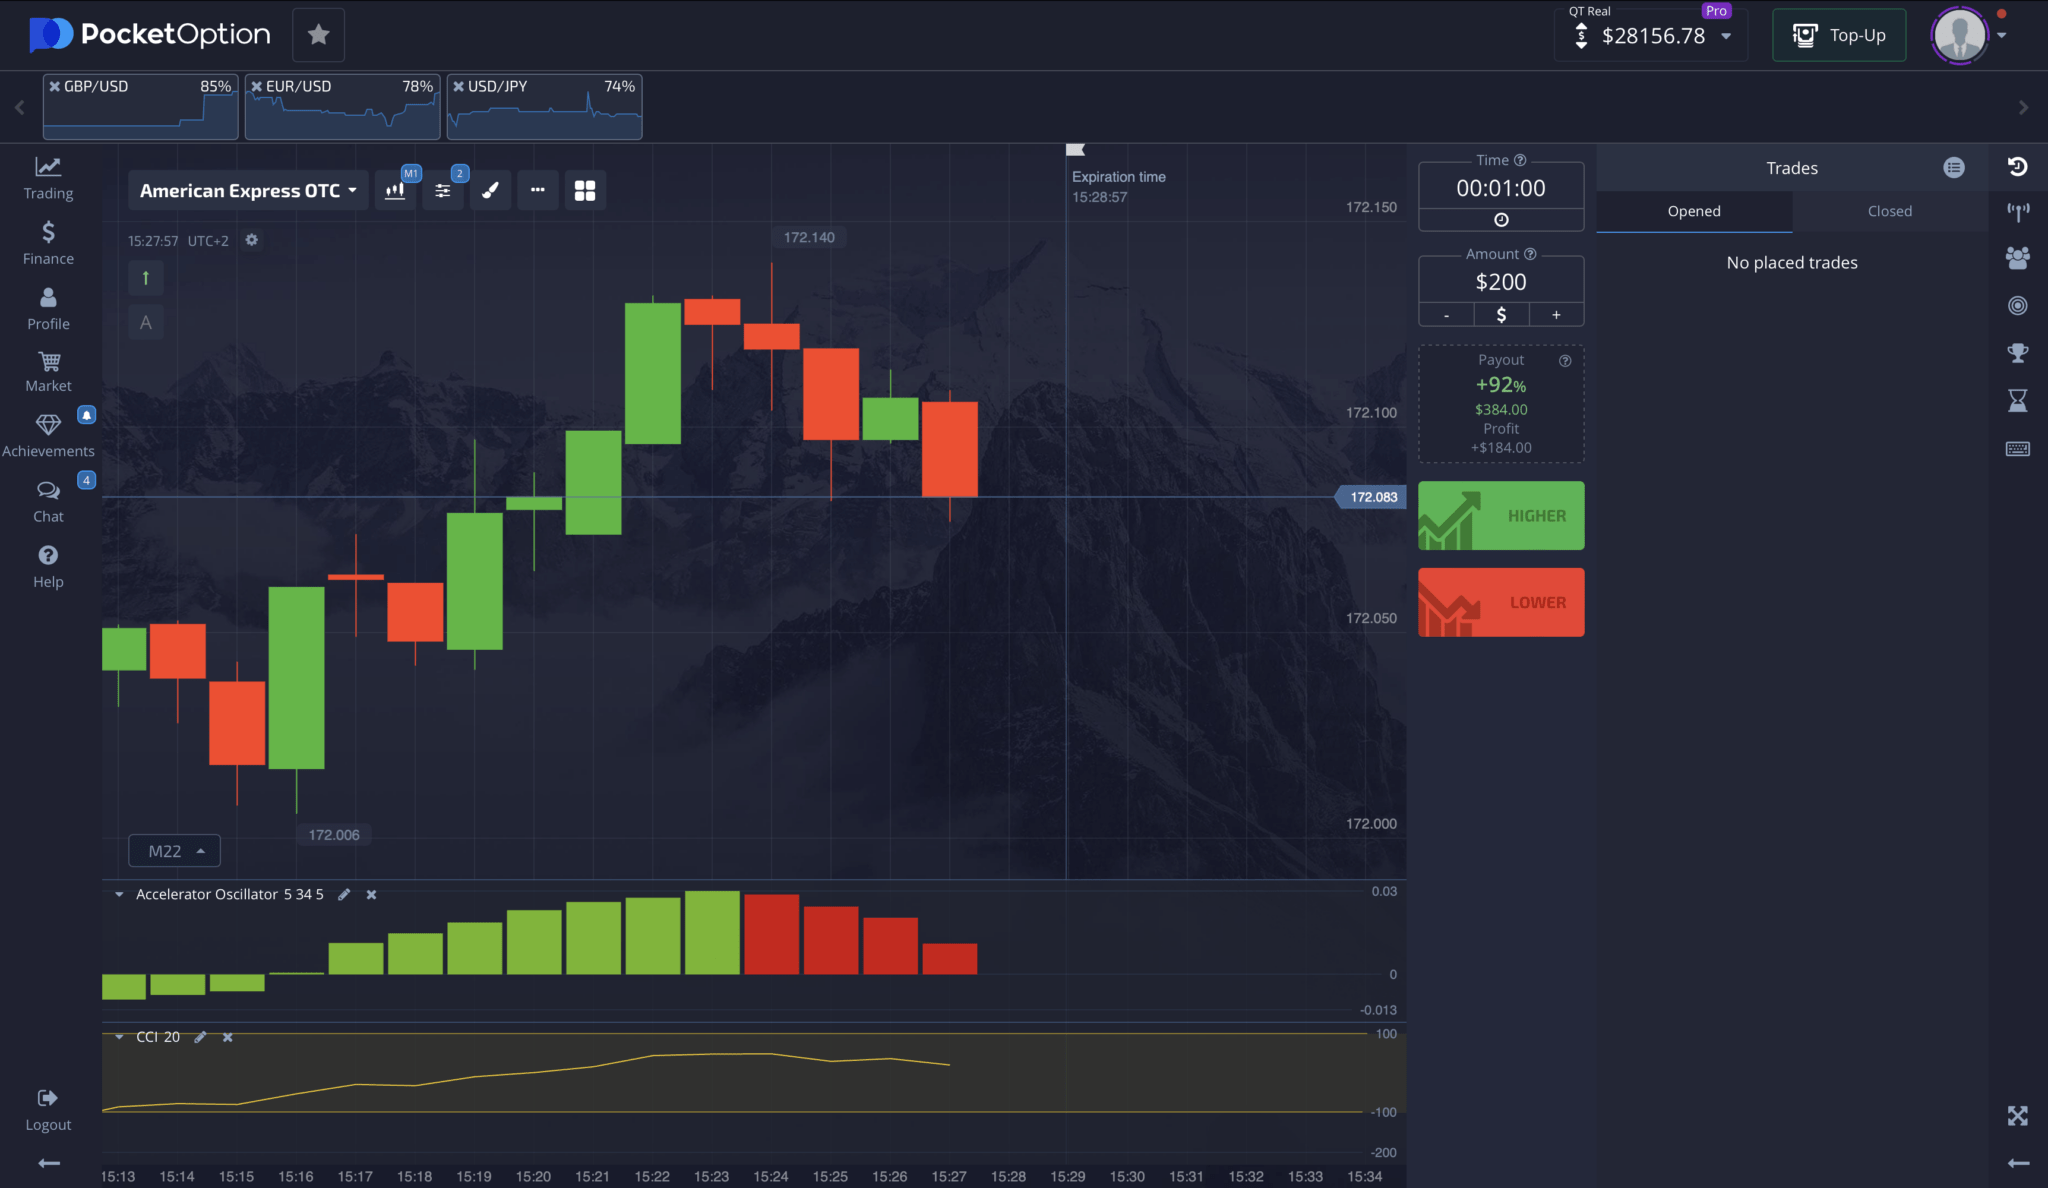2048x1188 pixels.
Task: Increase the trade amount with plus stepper
Action: pos(1556,314)
